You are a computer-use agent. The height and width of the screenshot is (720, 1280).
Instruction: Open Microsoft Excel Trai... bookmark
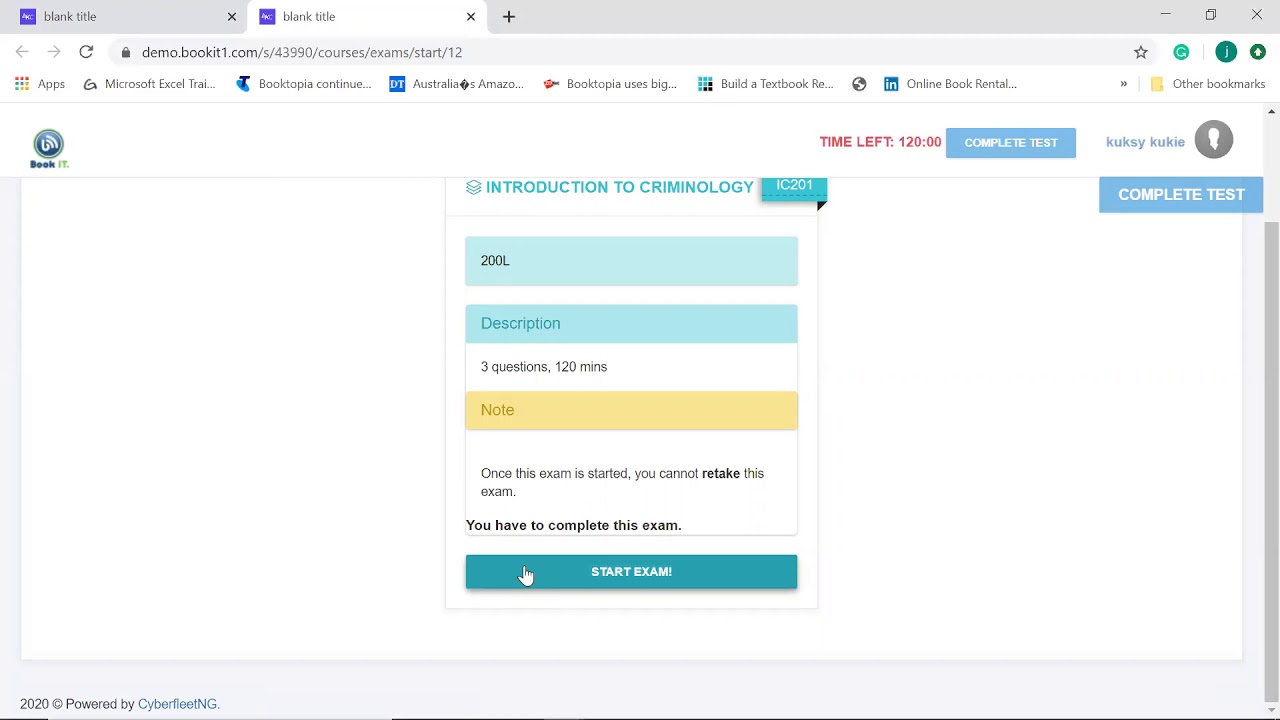pyautogui.click(x=149, y=84)
